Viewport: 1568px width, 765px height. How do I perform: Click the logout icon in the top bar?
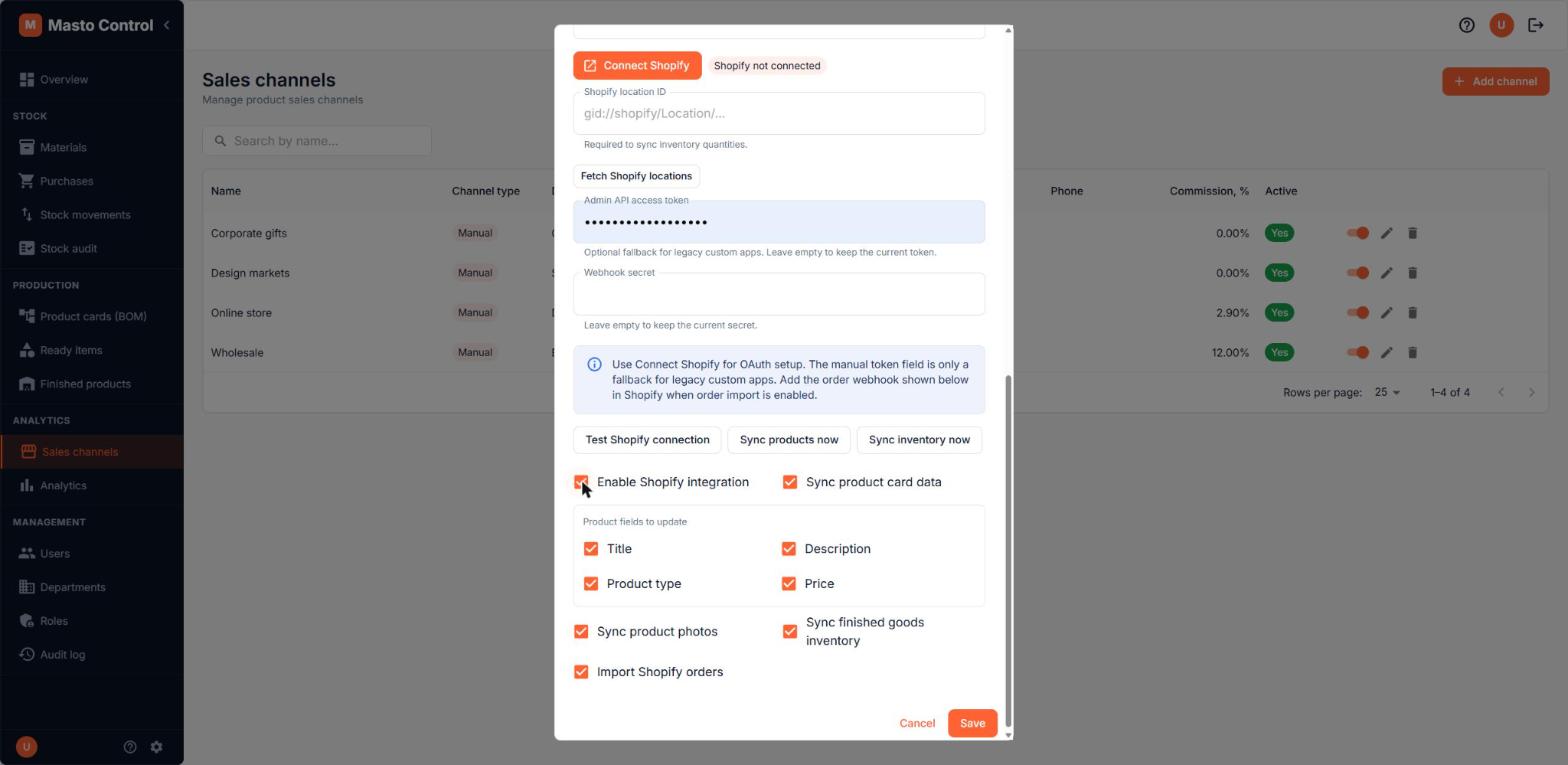[x=1536, y=25]
